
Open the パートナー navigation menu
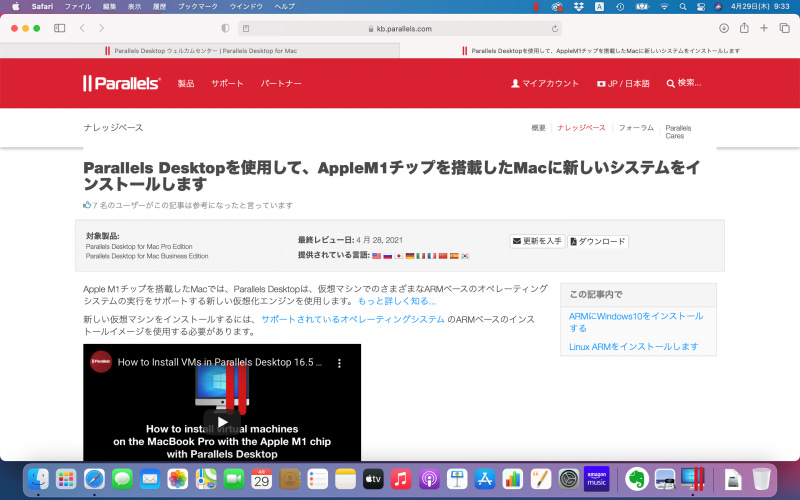click(x=281, y=83)
